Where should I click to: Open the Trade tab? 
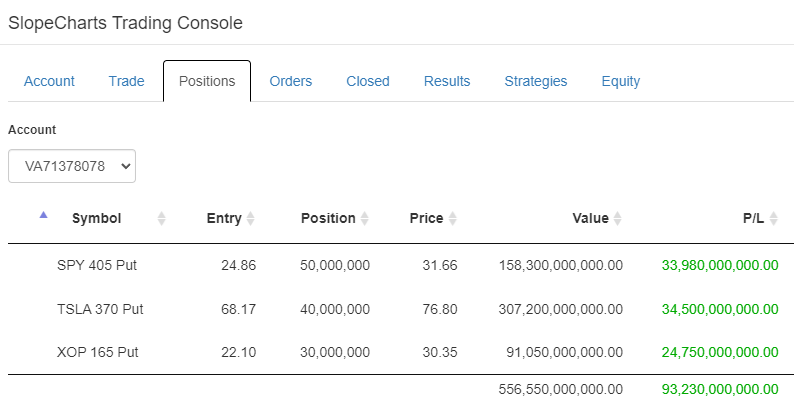pyautogui.click(x=126, y=81)
